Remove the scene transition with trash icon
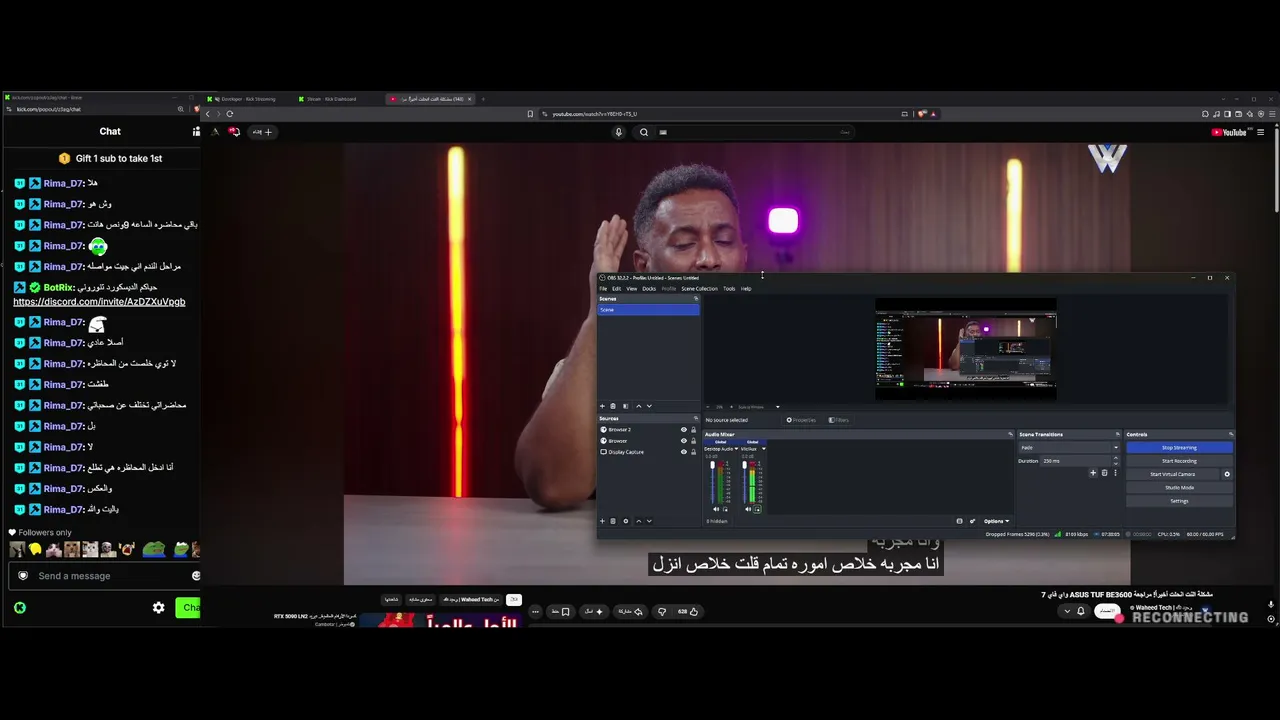 1104,473
